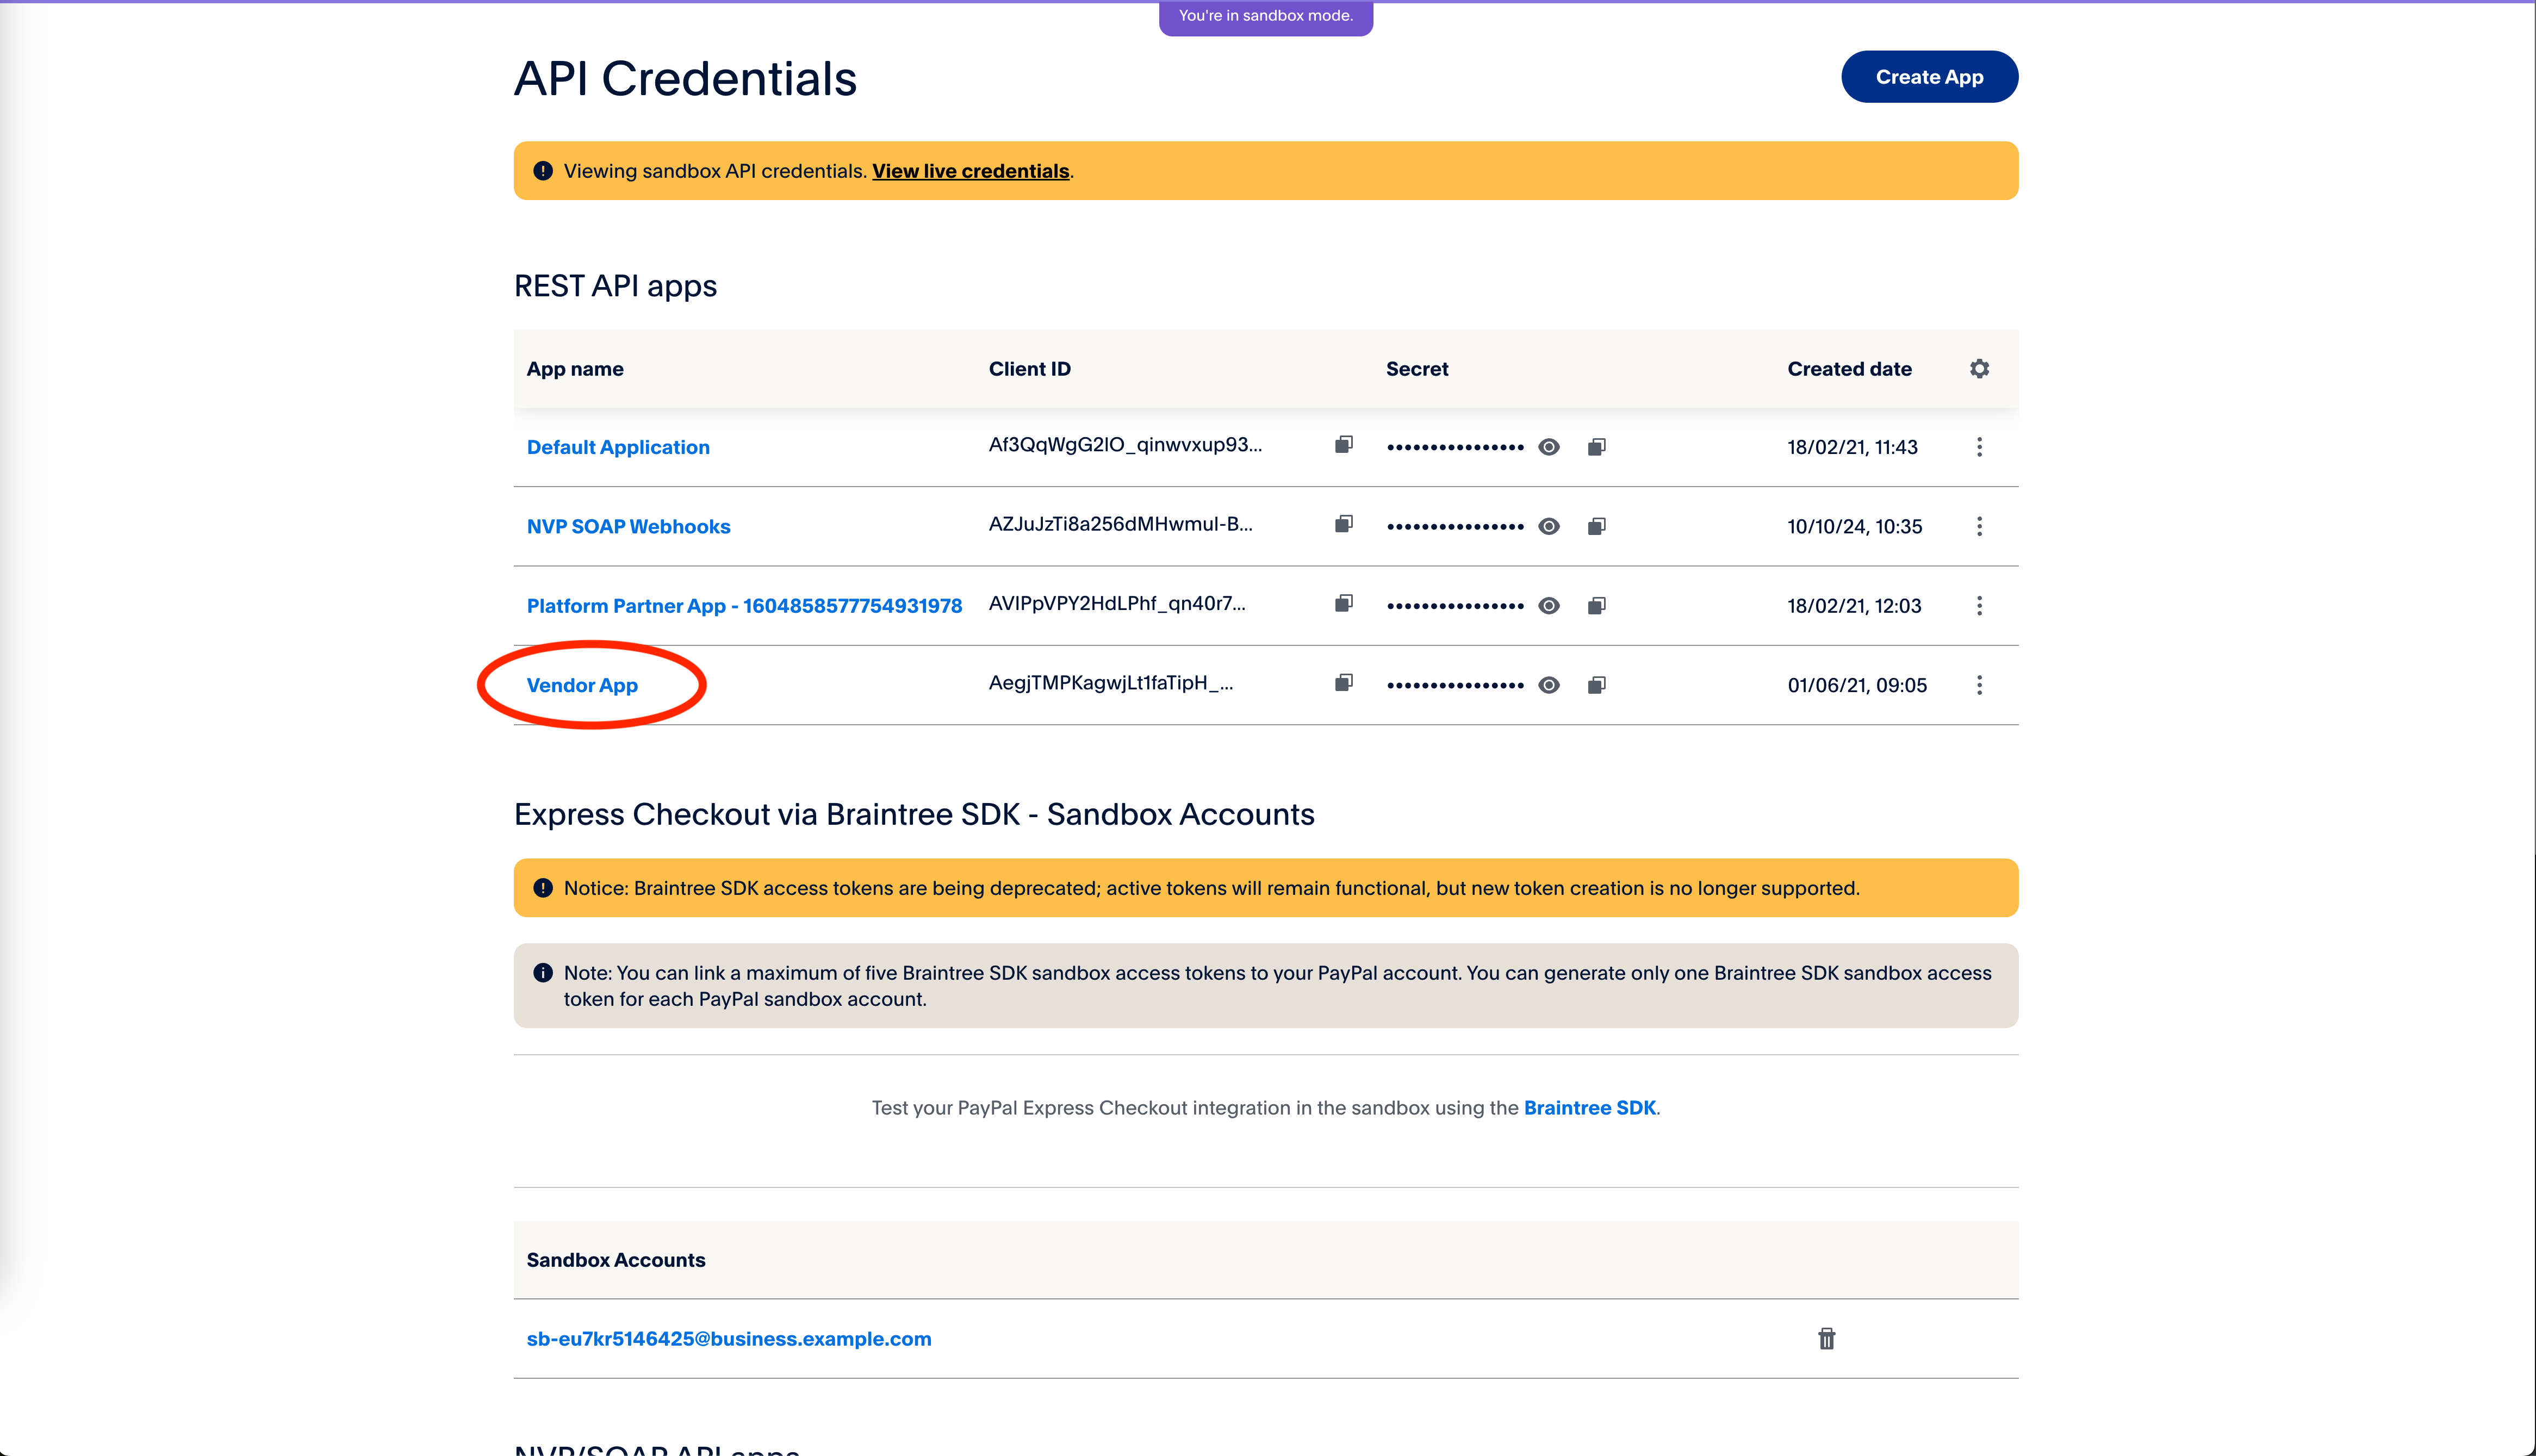The image size is (2536, 1456).
Task: Show the Default Application secret
Action: tap(1549, 447)
